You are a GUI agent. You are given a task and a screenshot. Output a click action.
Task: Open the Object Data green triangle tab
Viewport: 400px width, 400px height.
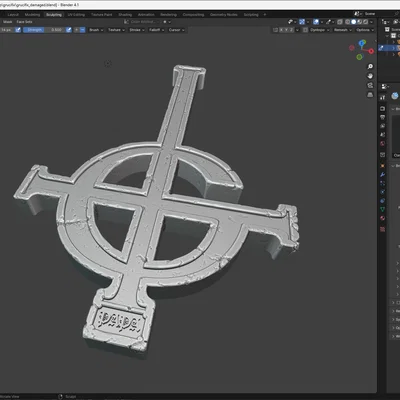[x=382, y=209]
